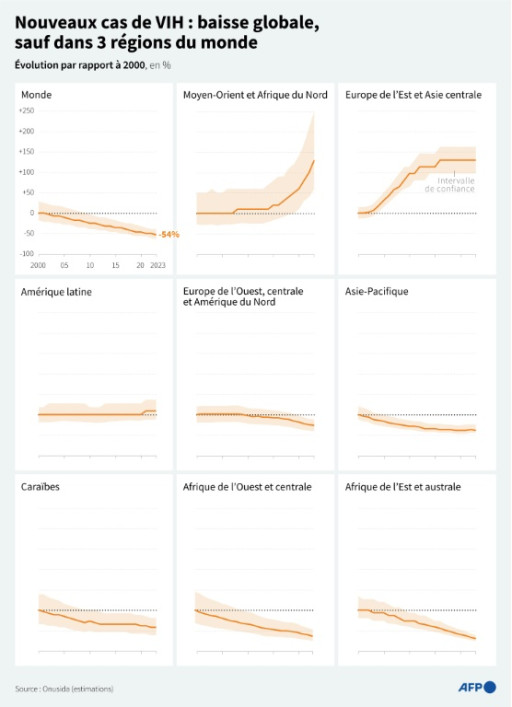Click the subtitle Évolution par rapport à 2000
The width and height of the screenshot is (512, 707).
pyautogui.click(x=92, y=65)
